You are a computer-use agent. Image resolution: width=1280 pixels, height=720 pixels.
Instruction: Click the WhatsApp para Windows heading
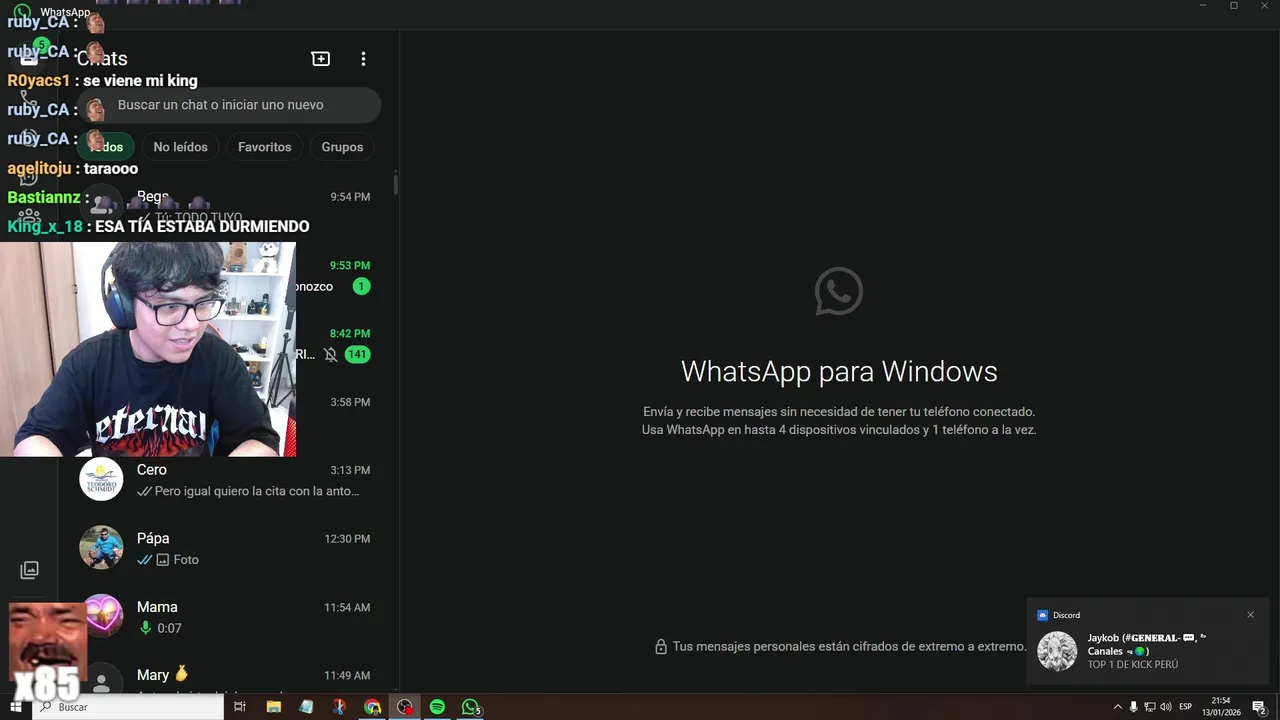point(839,371)
